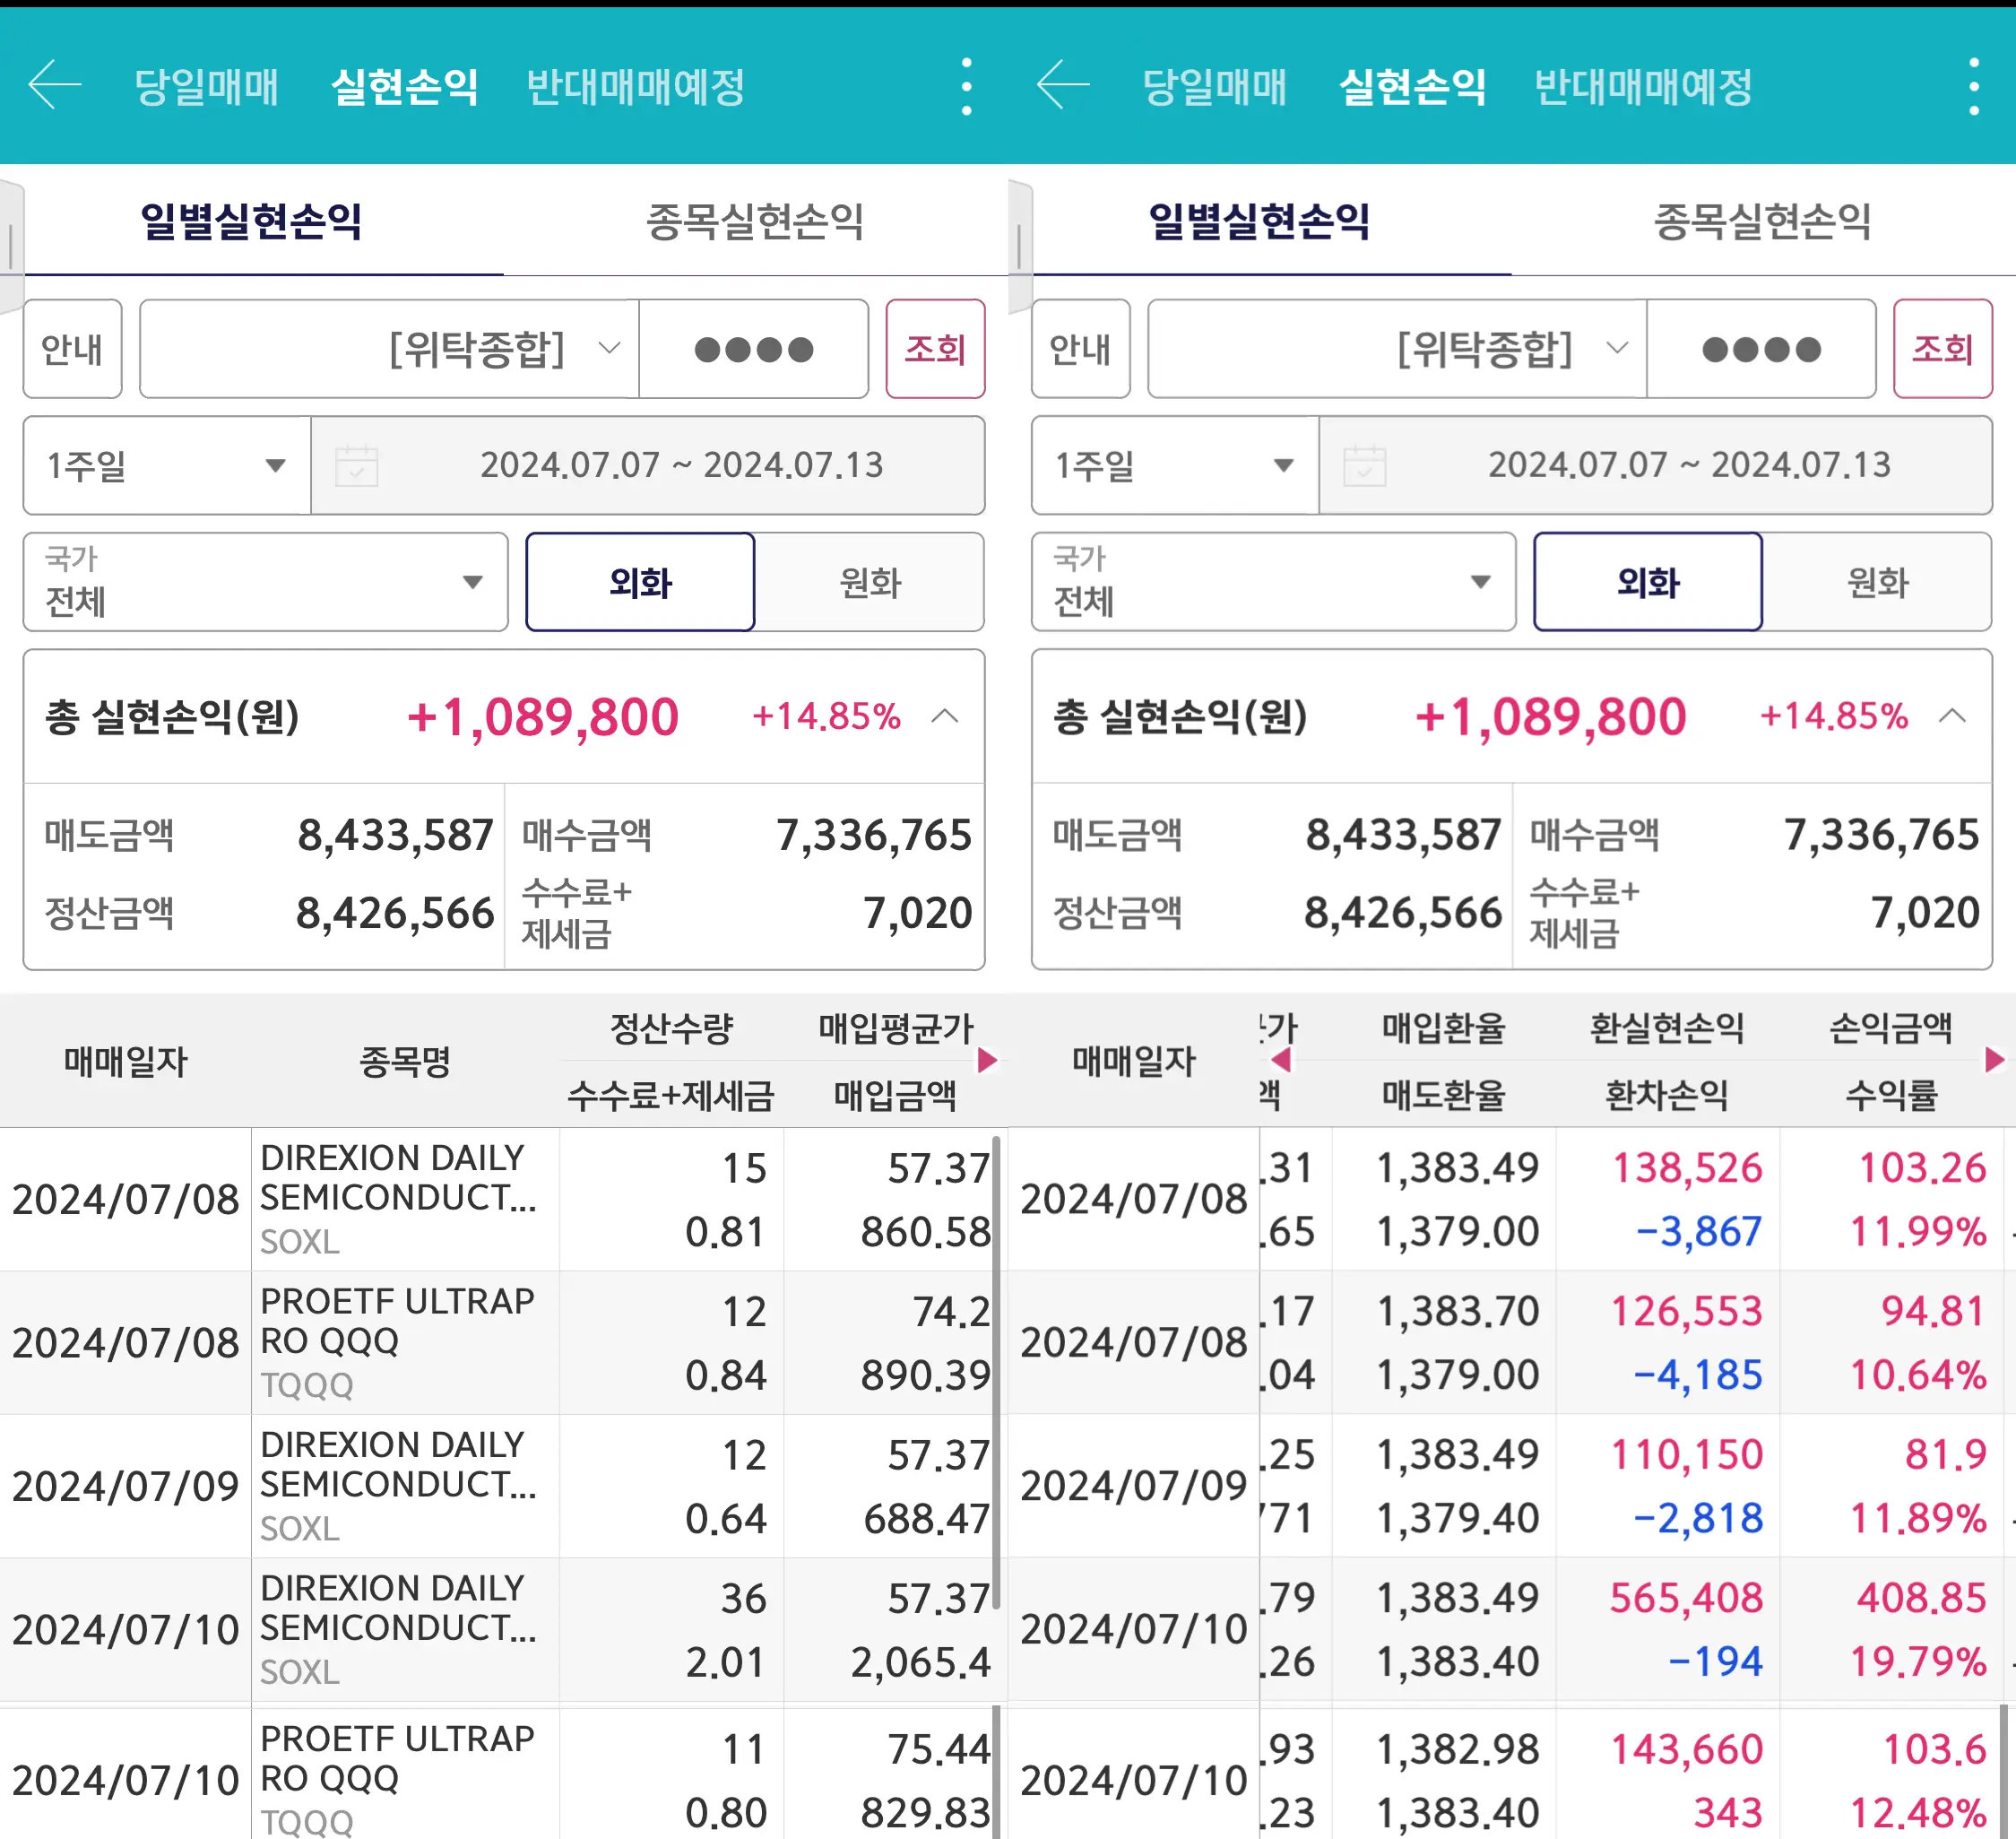The image size is (2016, 1839).
Task: Tap back arrow in left panel header
Action: pyautogui.click(x=55, y=85)
